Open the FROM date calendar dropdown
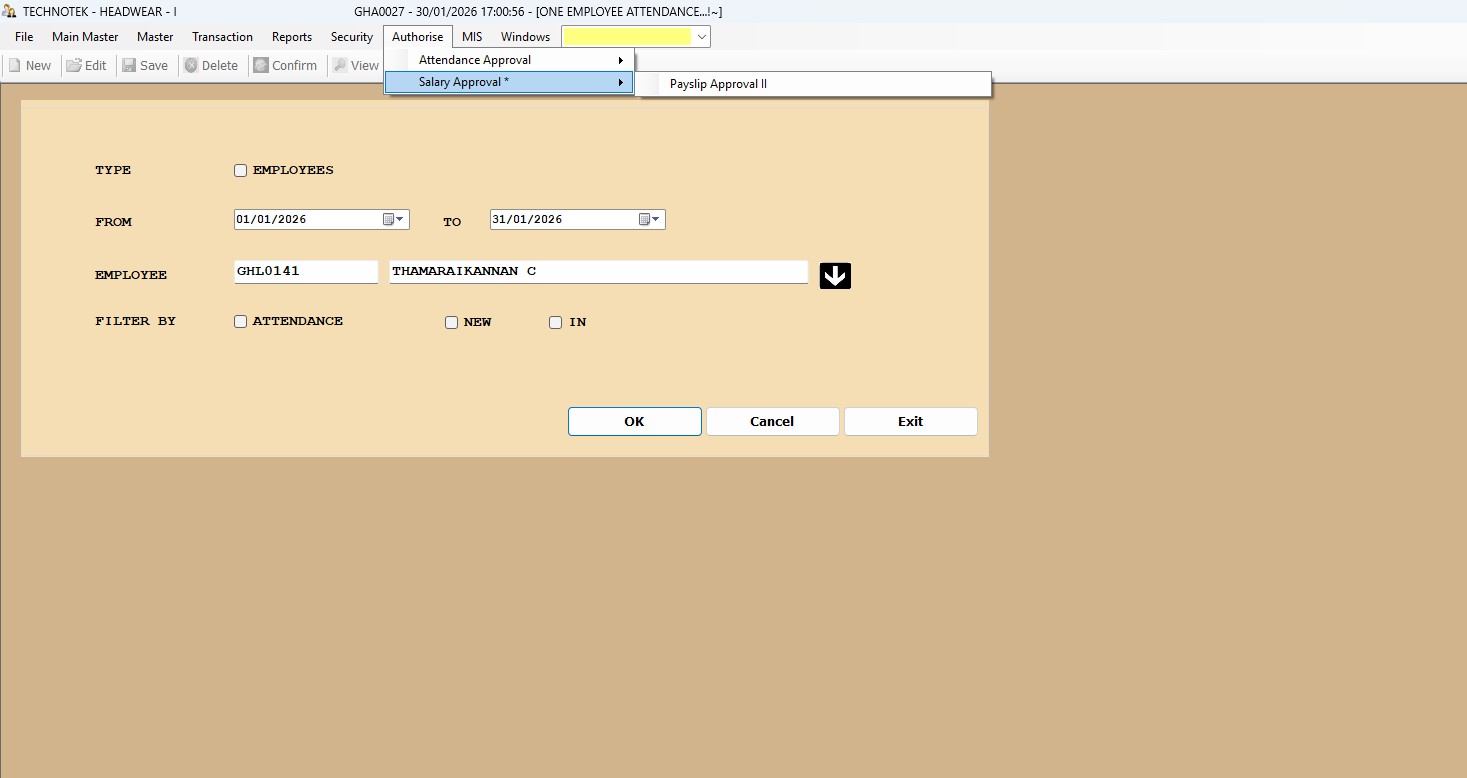The width and height of the screenshot is (1467, 778). pyautogui.click(x=394, y=220)
